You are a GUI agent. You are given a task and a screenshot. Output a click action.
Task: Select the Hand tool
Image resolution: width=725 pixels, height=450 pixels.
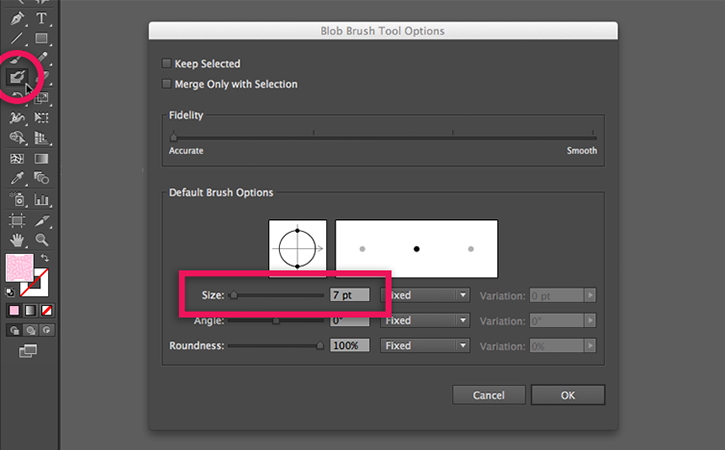click(17, 240)
